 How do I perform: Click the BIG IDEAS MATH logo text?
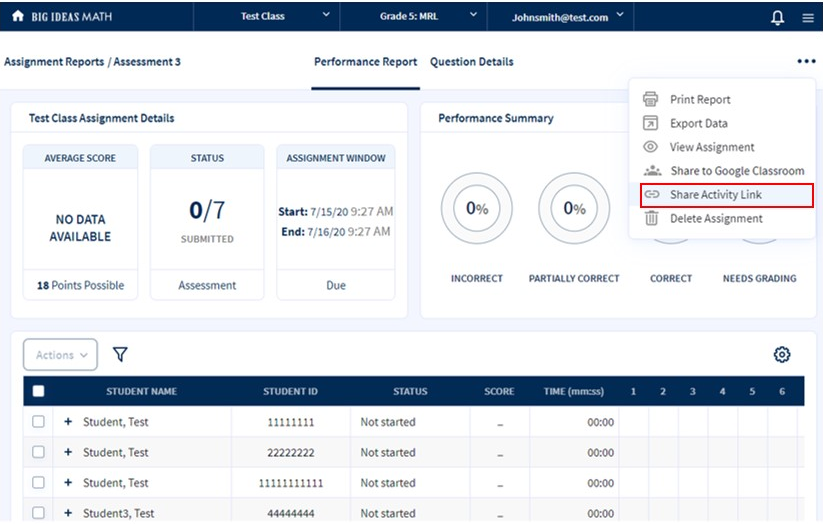[71, 17]
